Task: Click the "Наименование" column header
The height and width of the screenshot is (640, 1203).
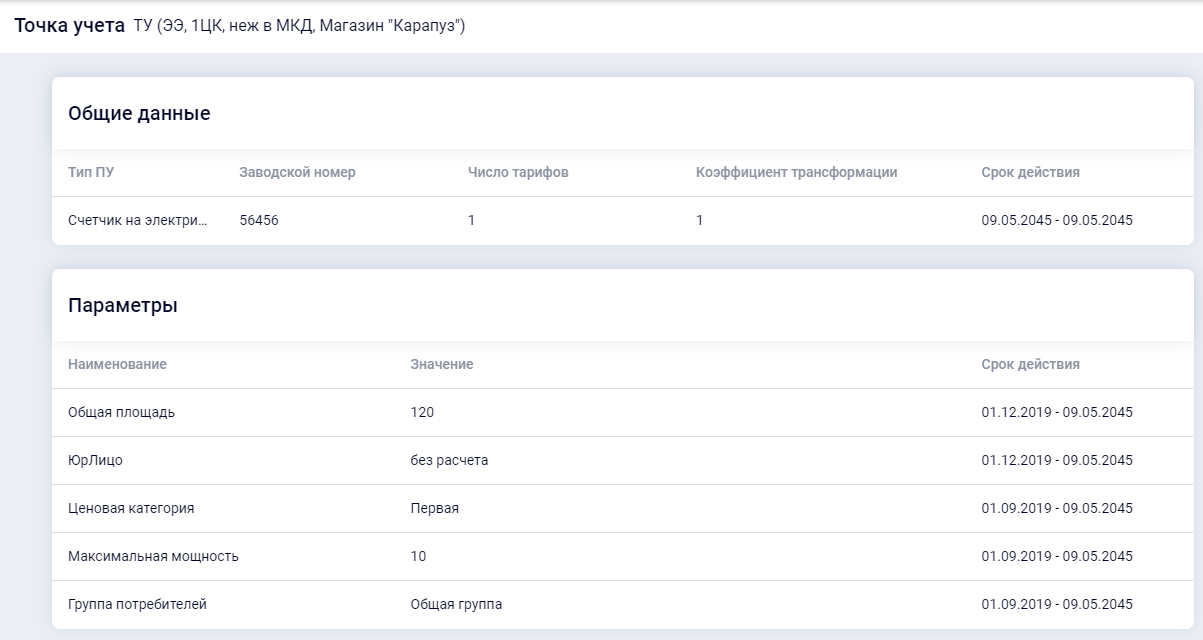Action: tap(117, 364)
